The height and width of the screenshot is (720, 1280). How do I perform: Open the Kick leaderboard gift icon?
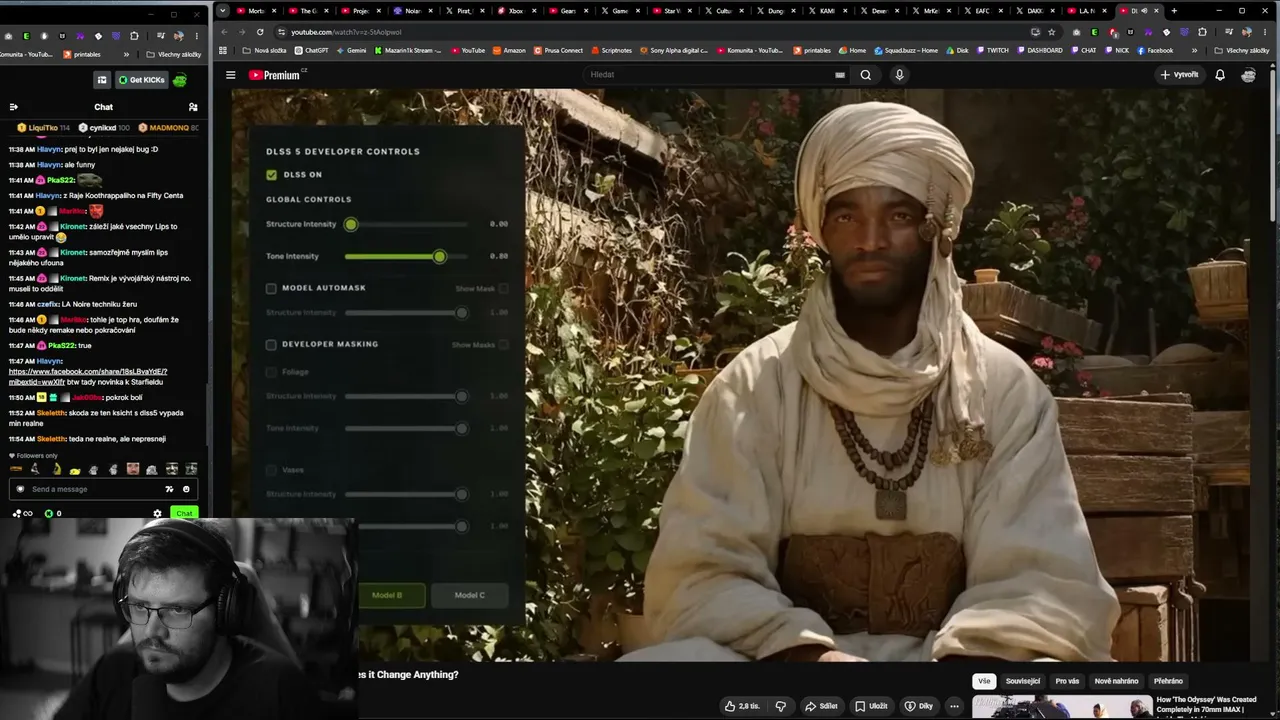point(102,80)
